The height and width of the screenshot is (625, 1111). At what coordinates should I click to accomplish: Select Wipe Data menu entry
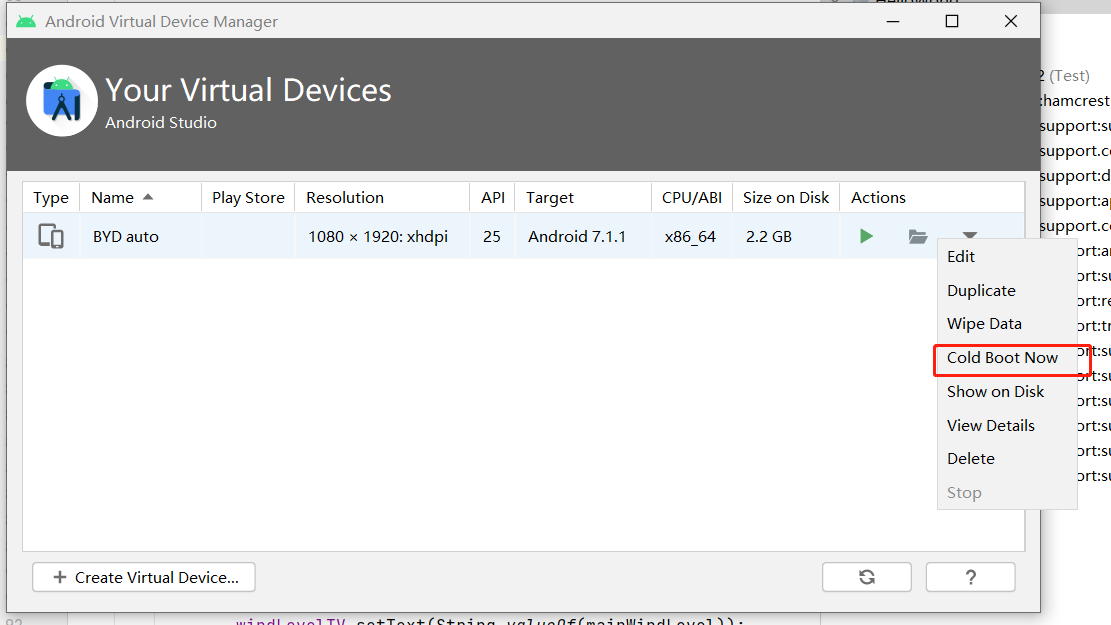pos(1007,324)
